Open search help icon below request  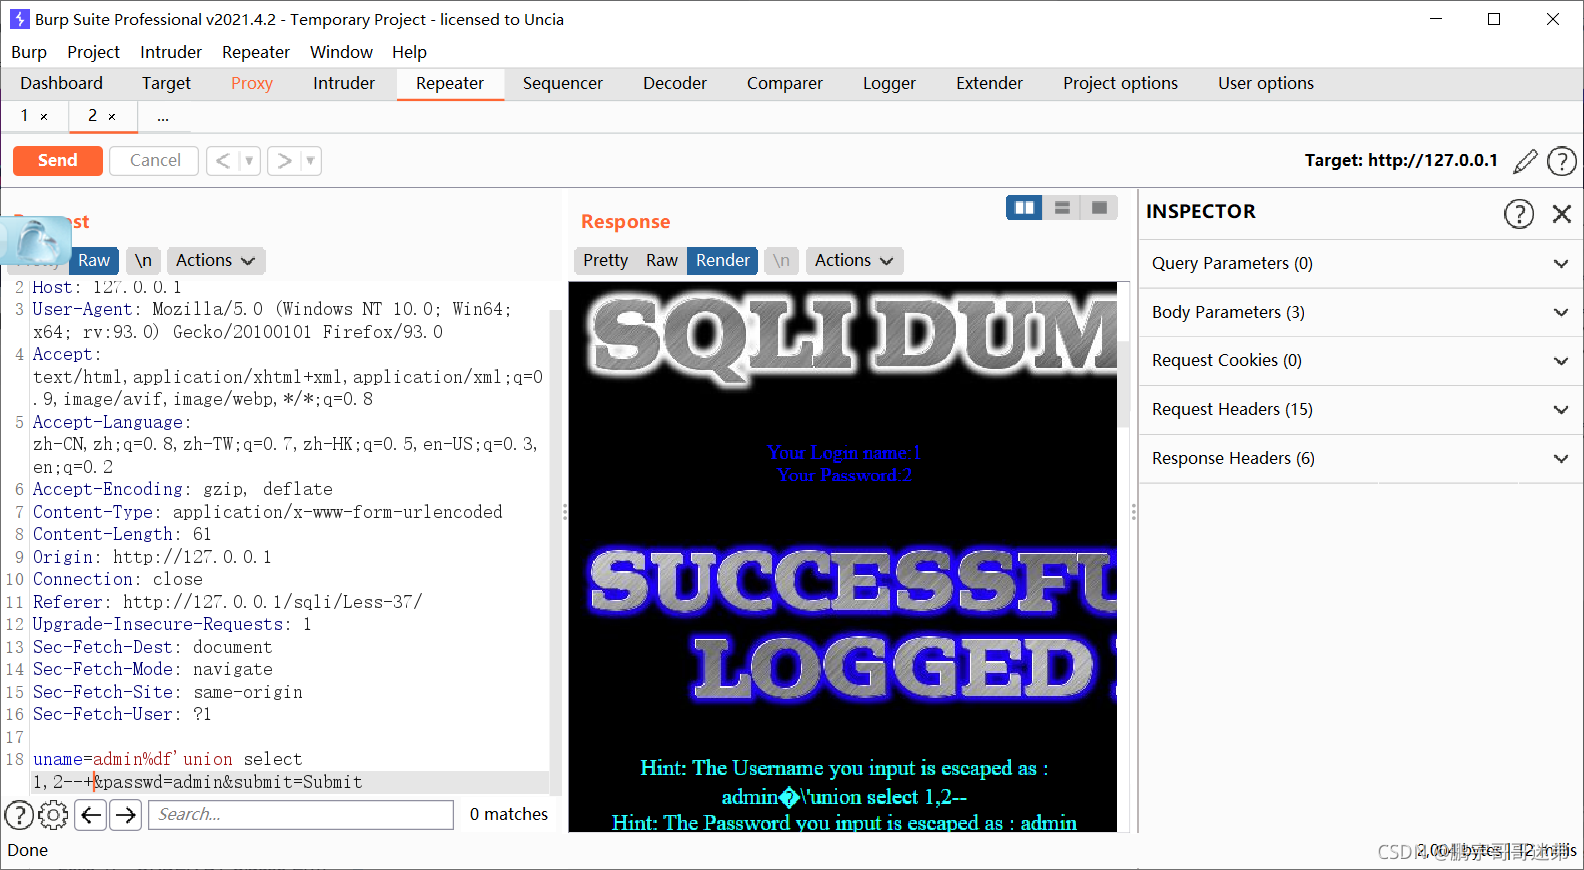[19, 815]
